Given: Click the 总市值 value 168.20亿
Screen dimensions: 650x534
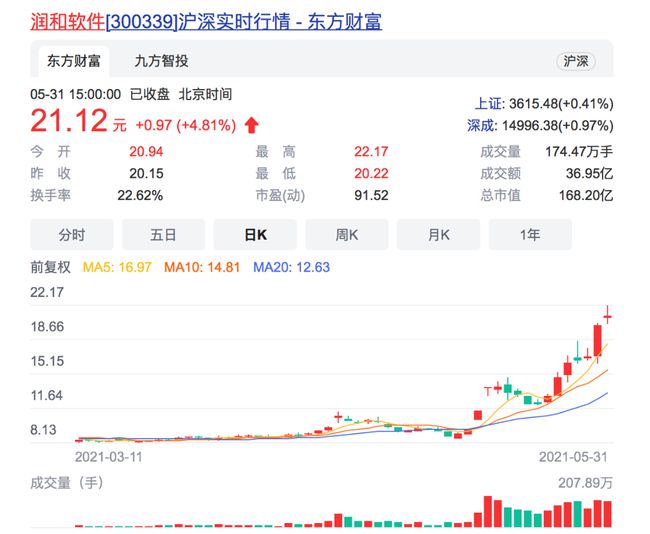Looking at the screenshot, I should pyautogui.click(x=586, y=195).
